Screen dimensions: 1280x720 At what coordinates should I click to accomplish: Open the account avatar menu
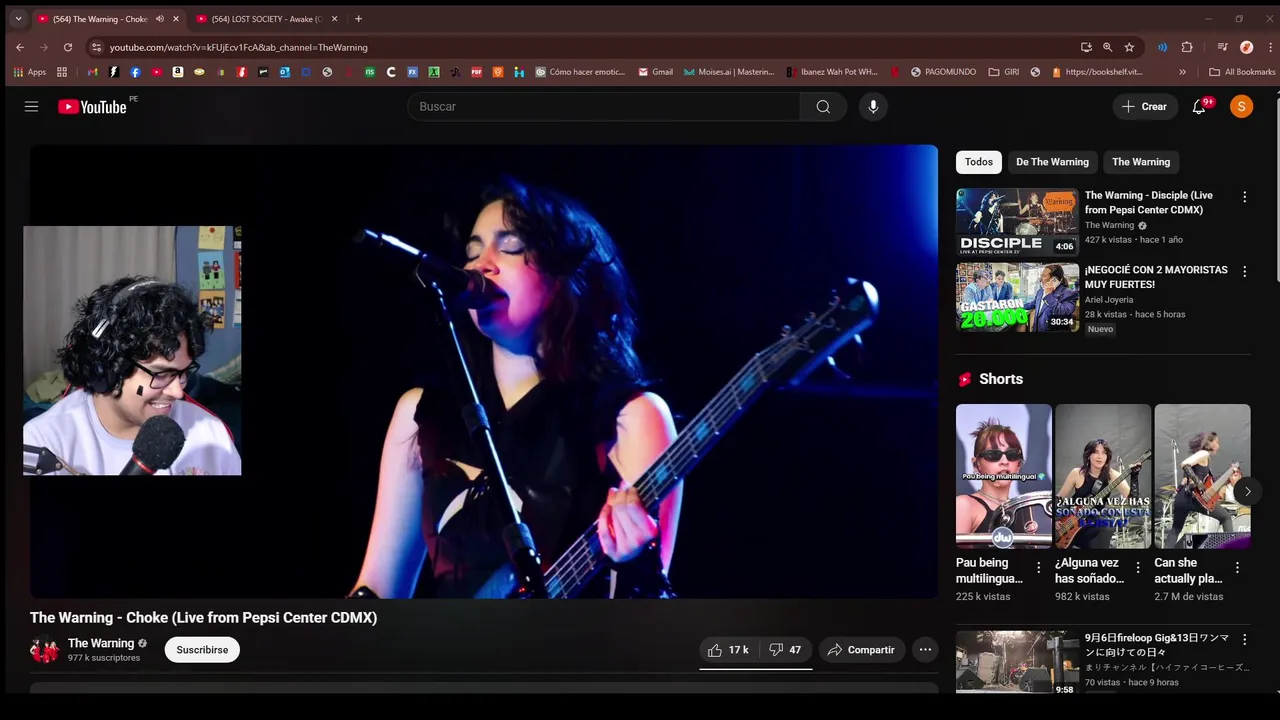(1241, 107)
